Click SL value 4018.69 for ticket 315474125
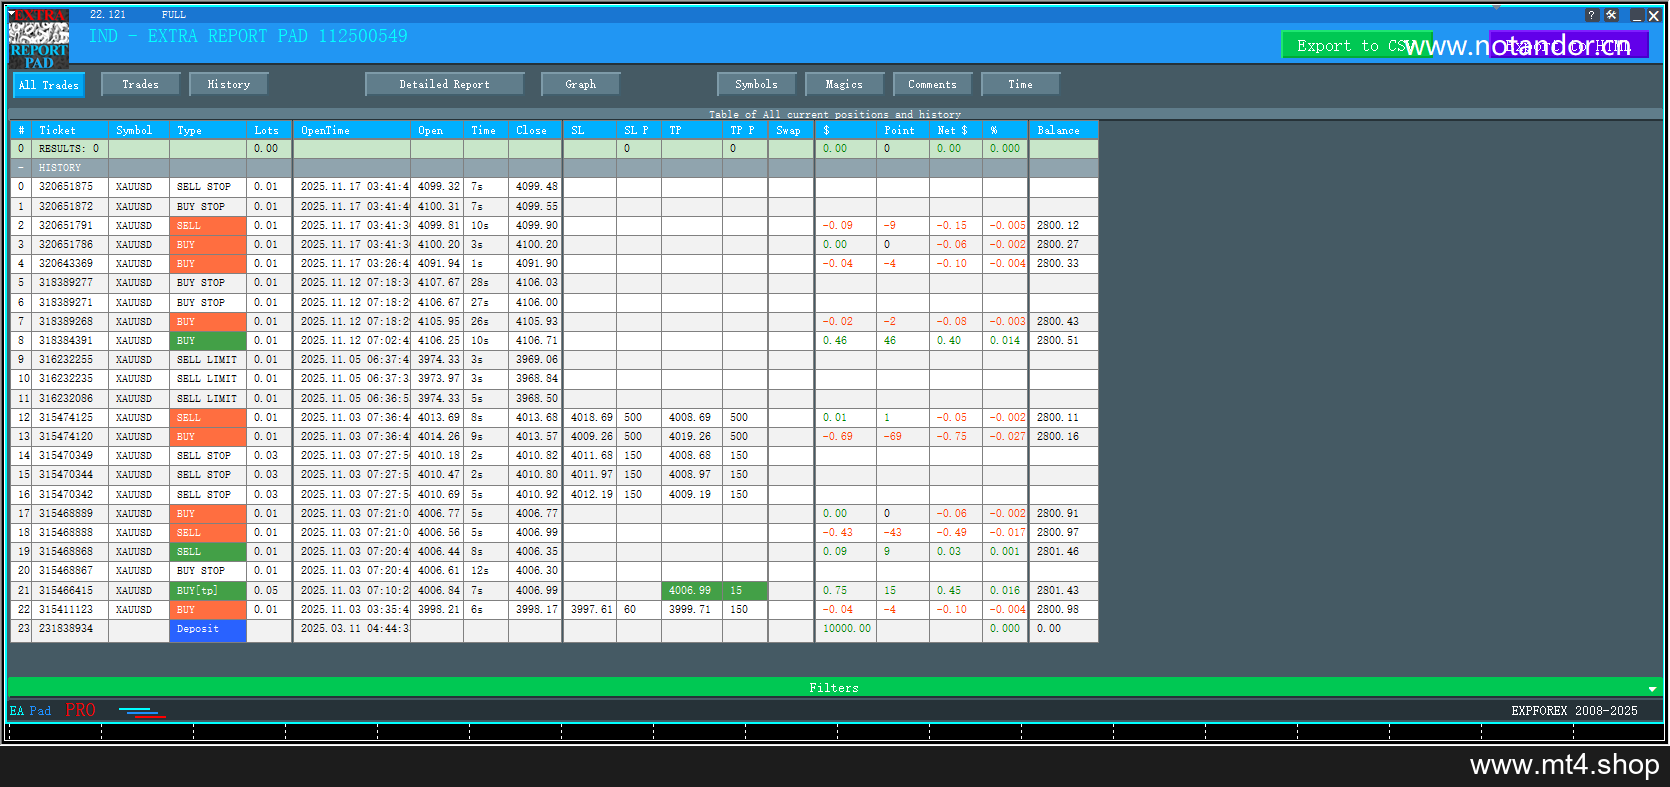Viewport: 1670px width, 787px height. (590, 418)
